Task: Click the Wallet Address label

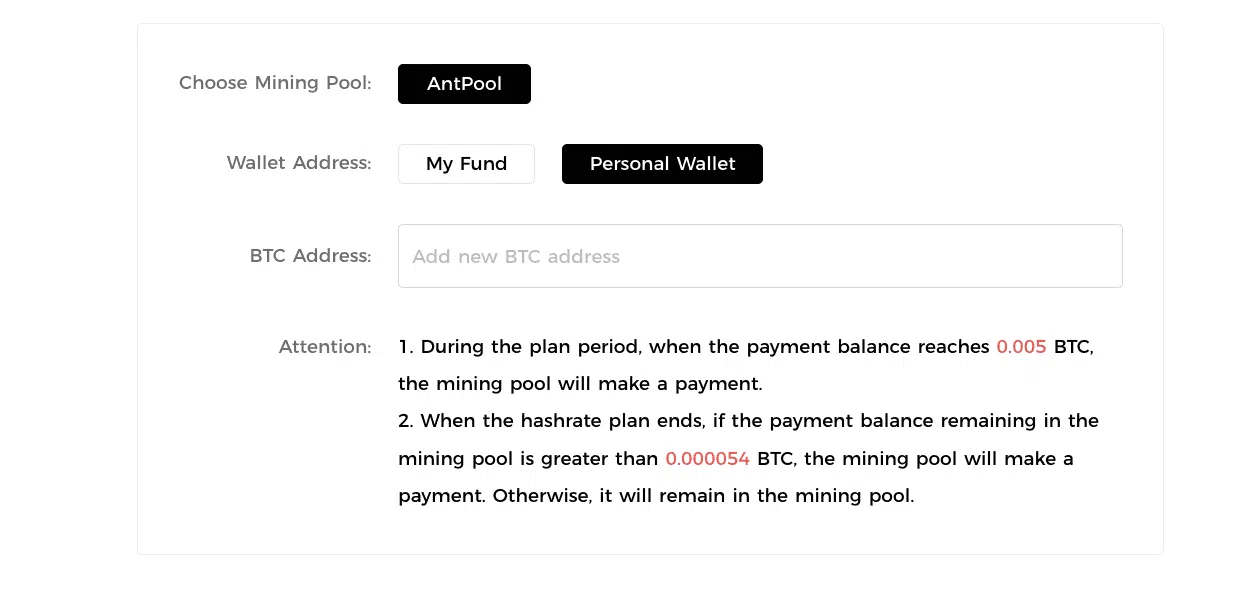Action: point(299,163)
